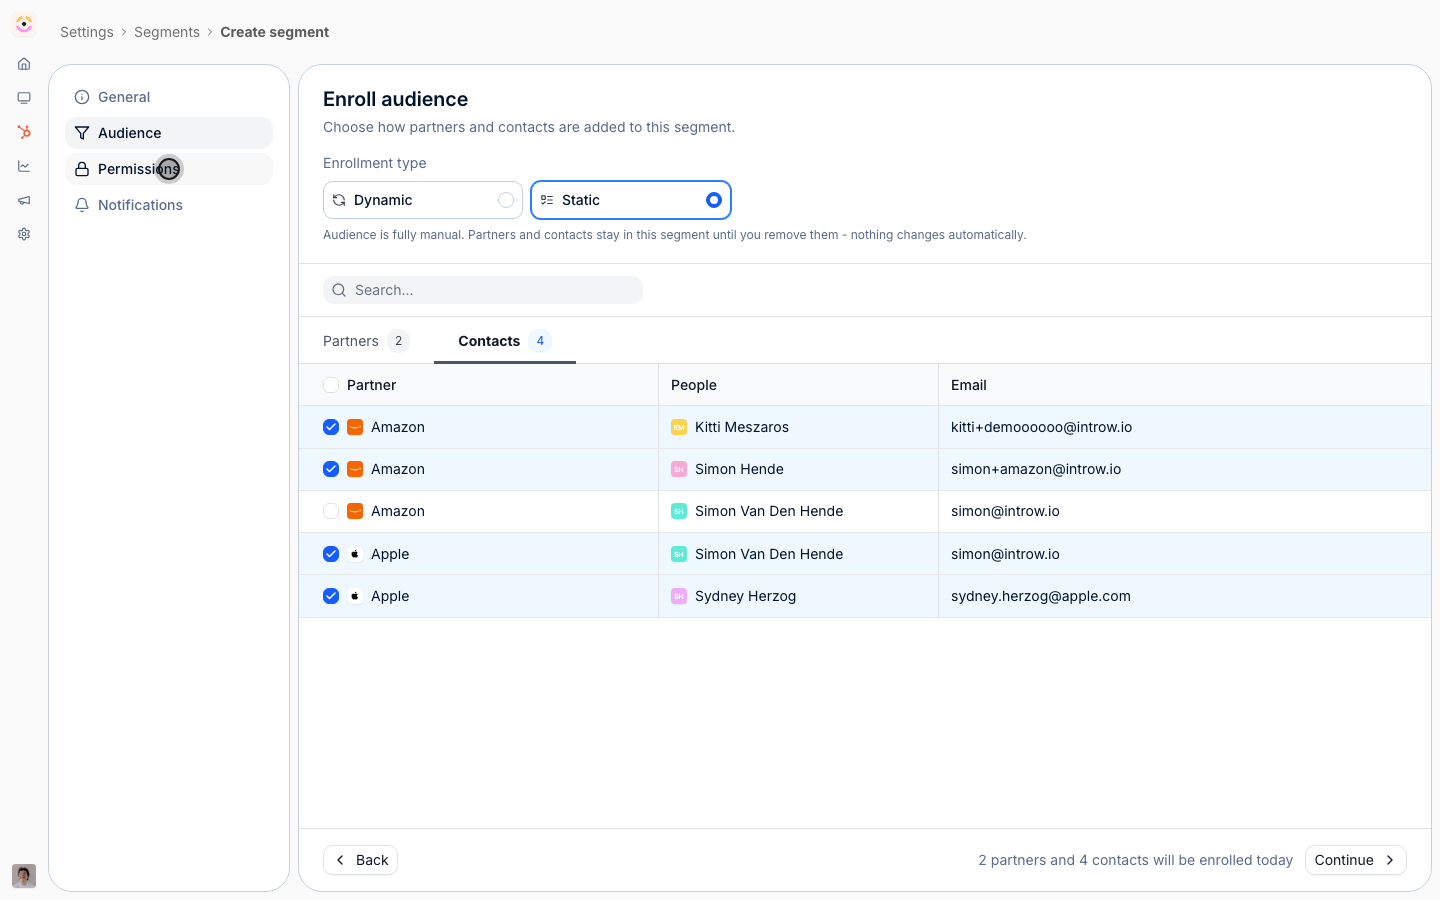
Task: Select the Dynamic enrollment radio button
Action: coord(506,200)
